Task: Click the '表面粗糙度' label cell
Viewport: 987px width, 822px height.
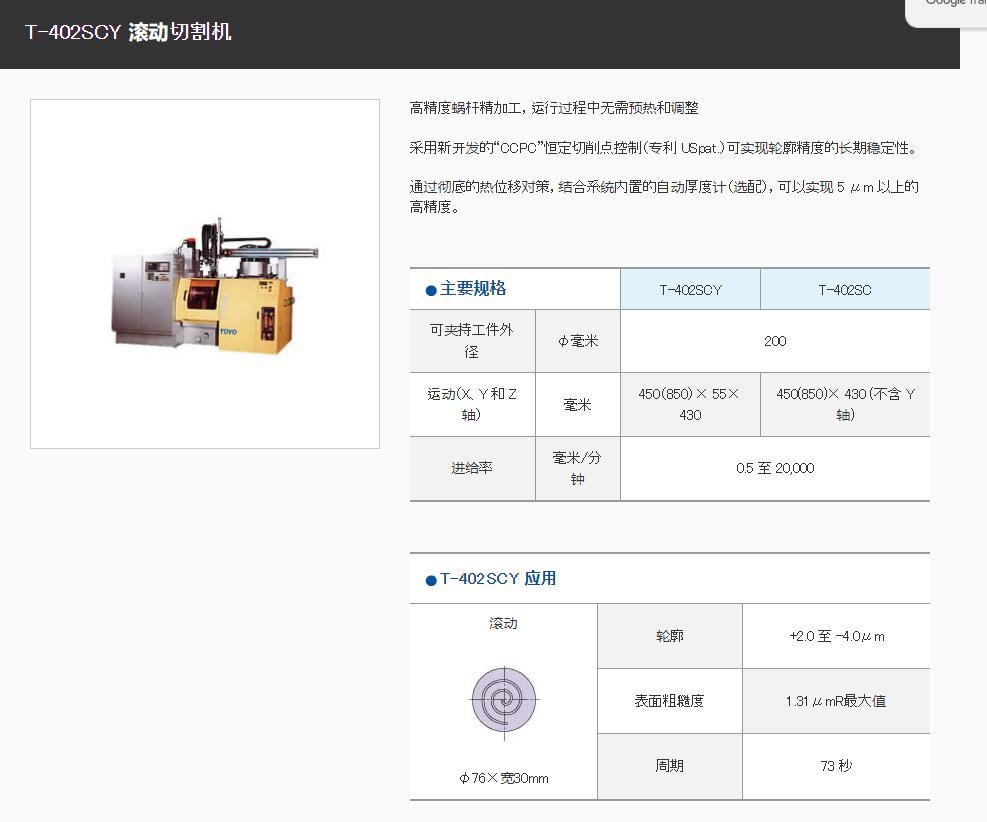Action: [670, 701]
